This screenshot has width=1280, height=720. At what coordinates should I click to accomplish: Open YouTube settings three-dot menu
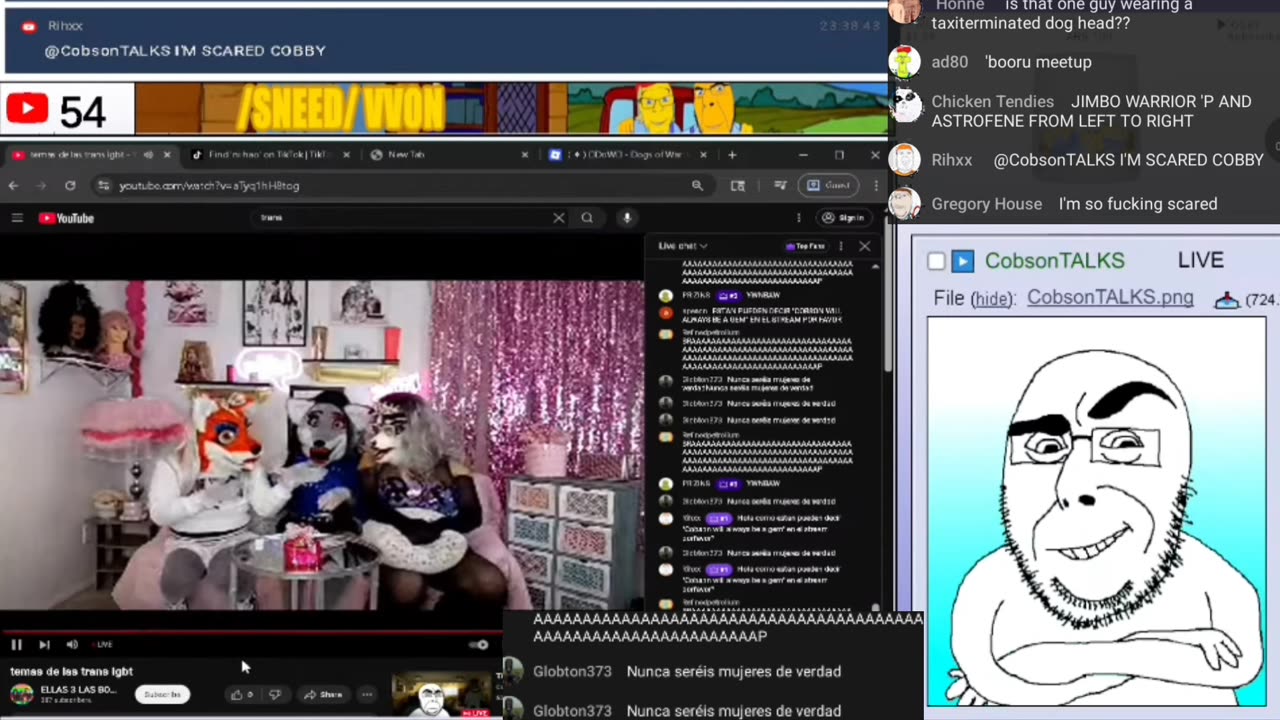tap(798, 218)
